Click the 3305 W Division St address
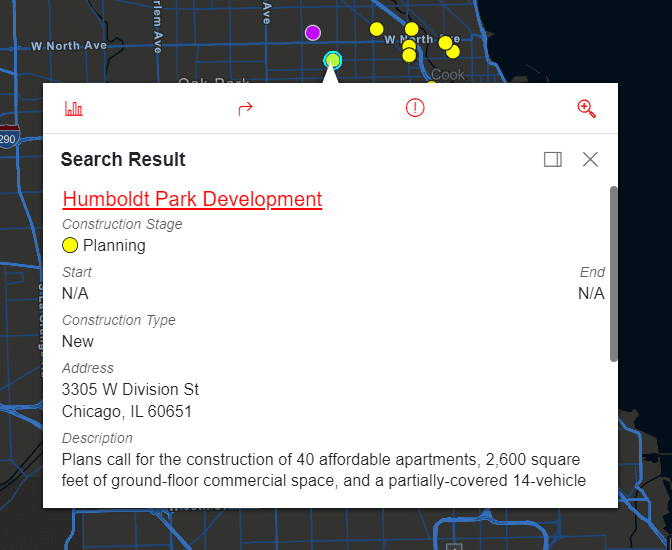The image size is (672, 550). pyautogui.click(x=130, y=389)
